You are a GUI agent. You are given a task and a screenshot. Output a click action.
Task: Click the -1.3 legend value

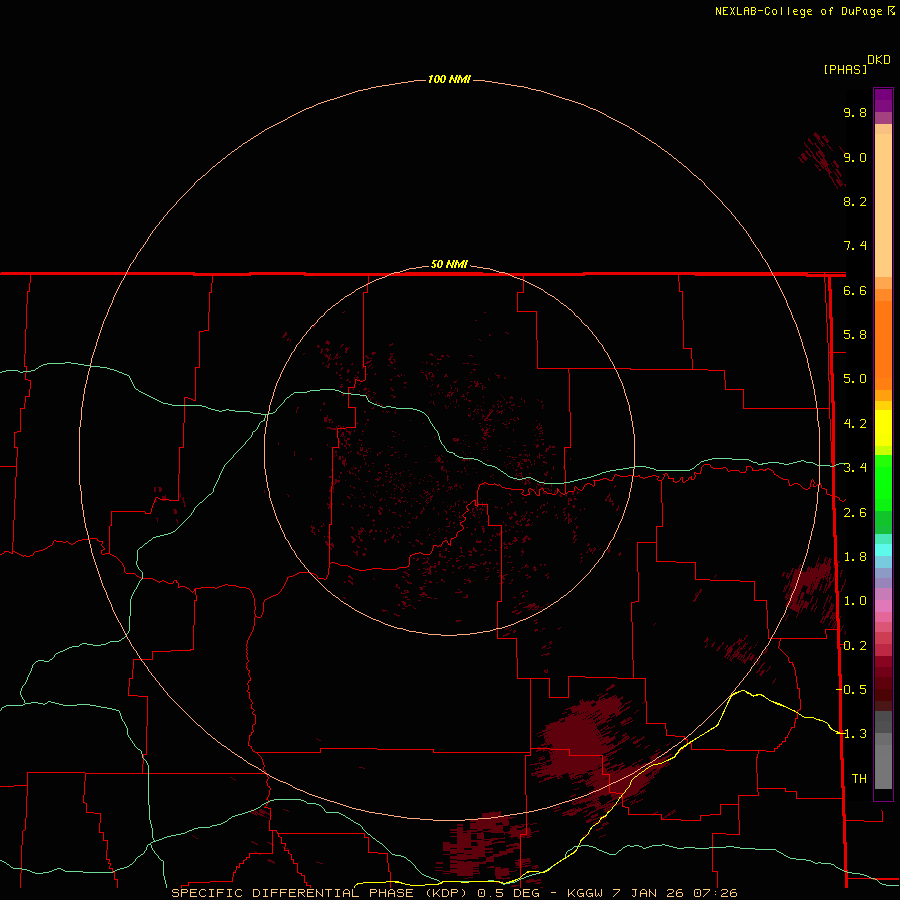852,734
